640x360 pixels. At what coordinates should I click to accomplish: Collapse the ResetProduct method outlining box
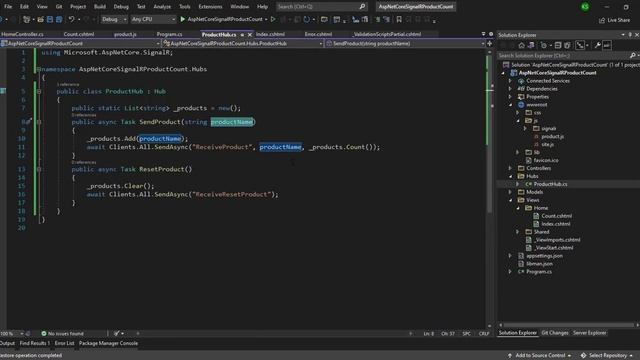point(39,169)
